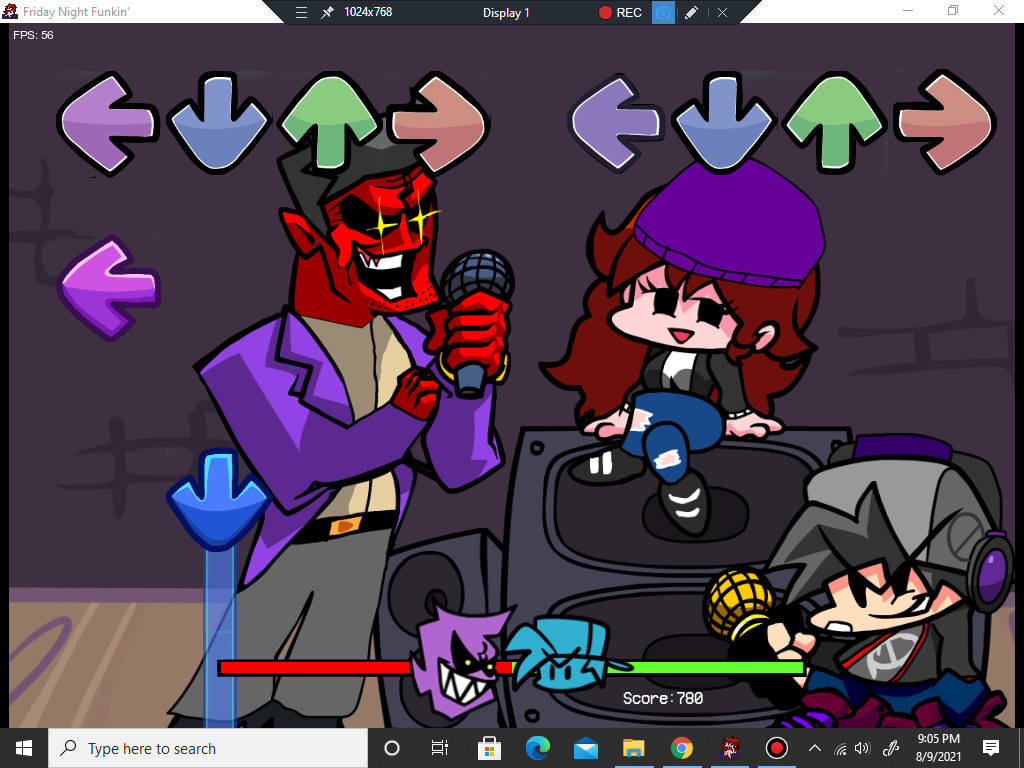The width and height of the screenshot is (1024, 768).
Task: Click the green player health bar
Action: tap(710, 666)
